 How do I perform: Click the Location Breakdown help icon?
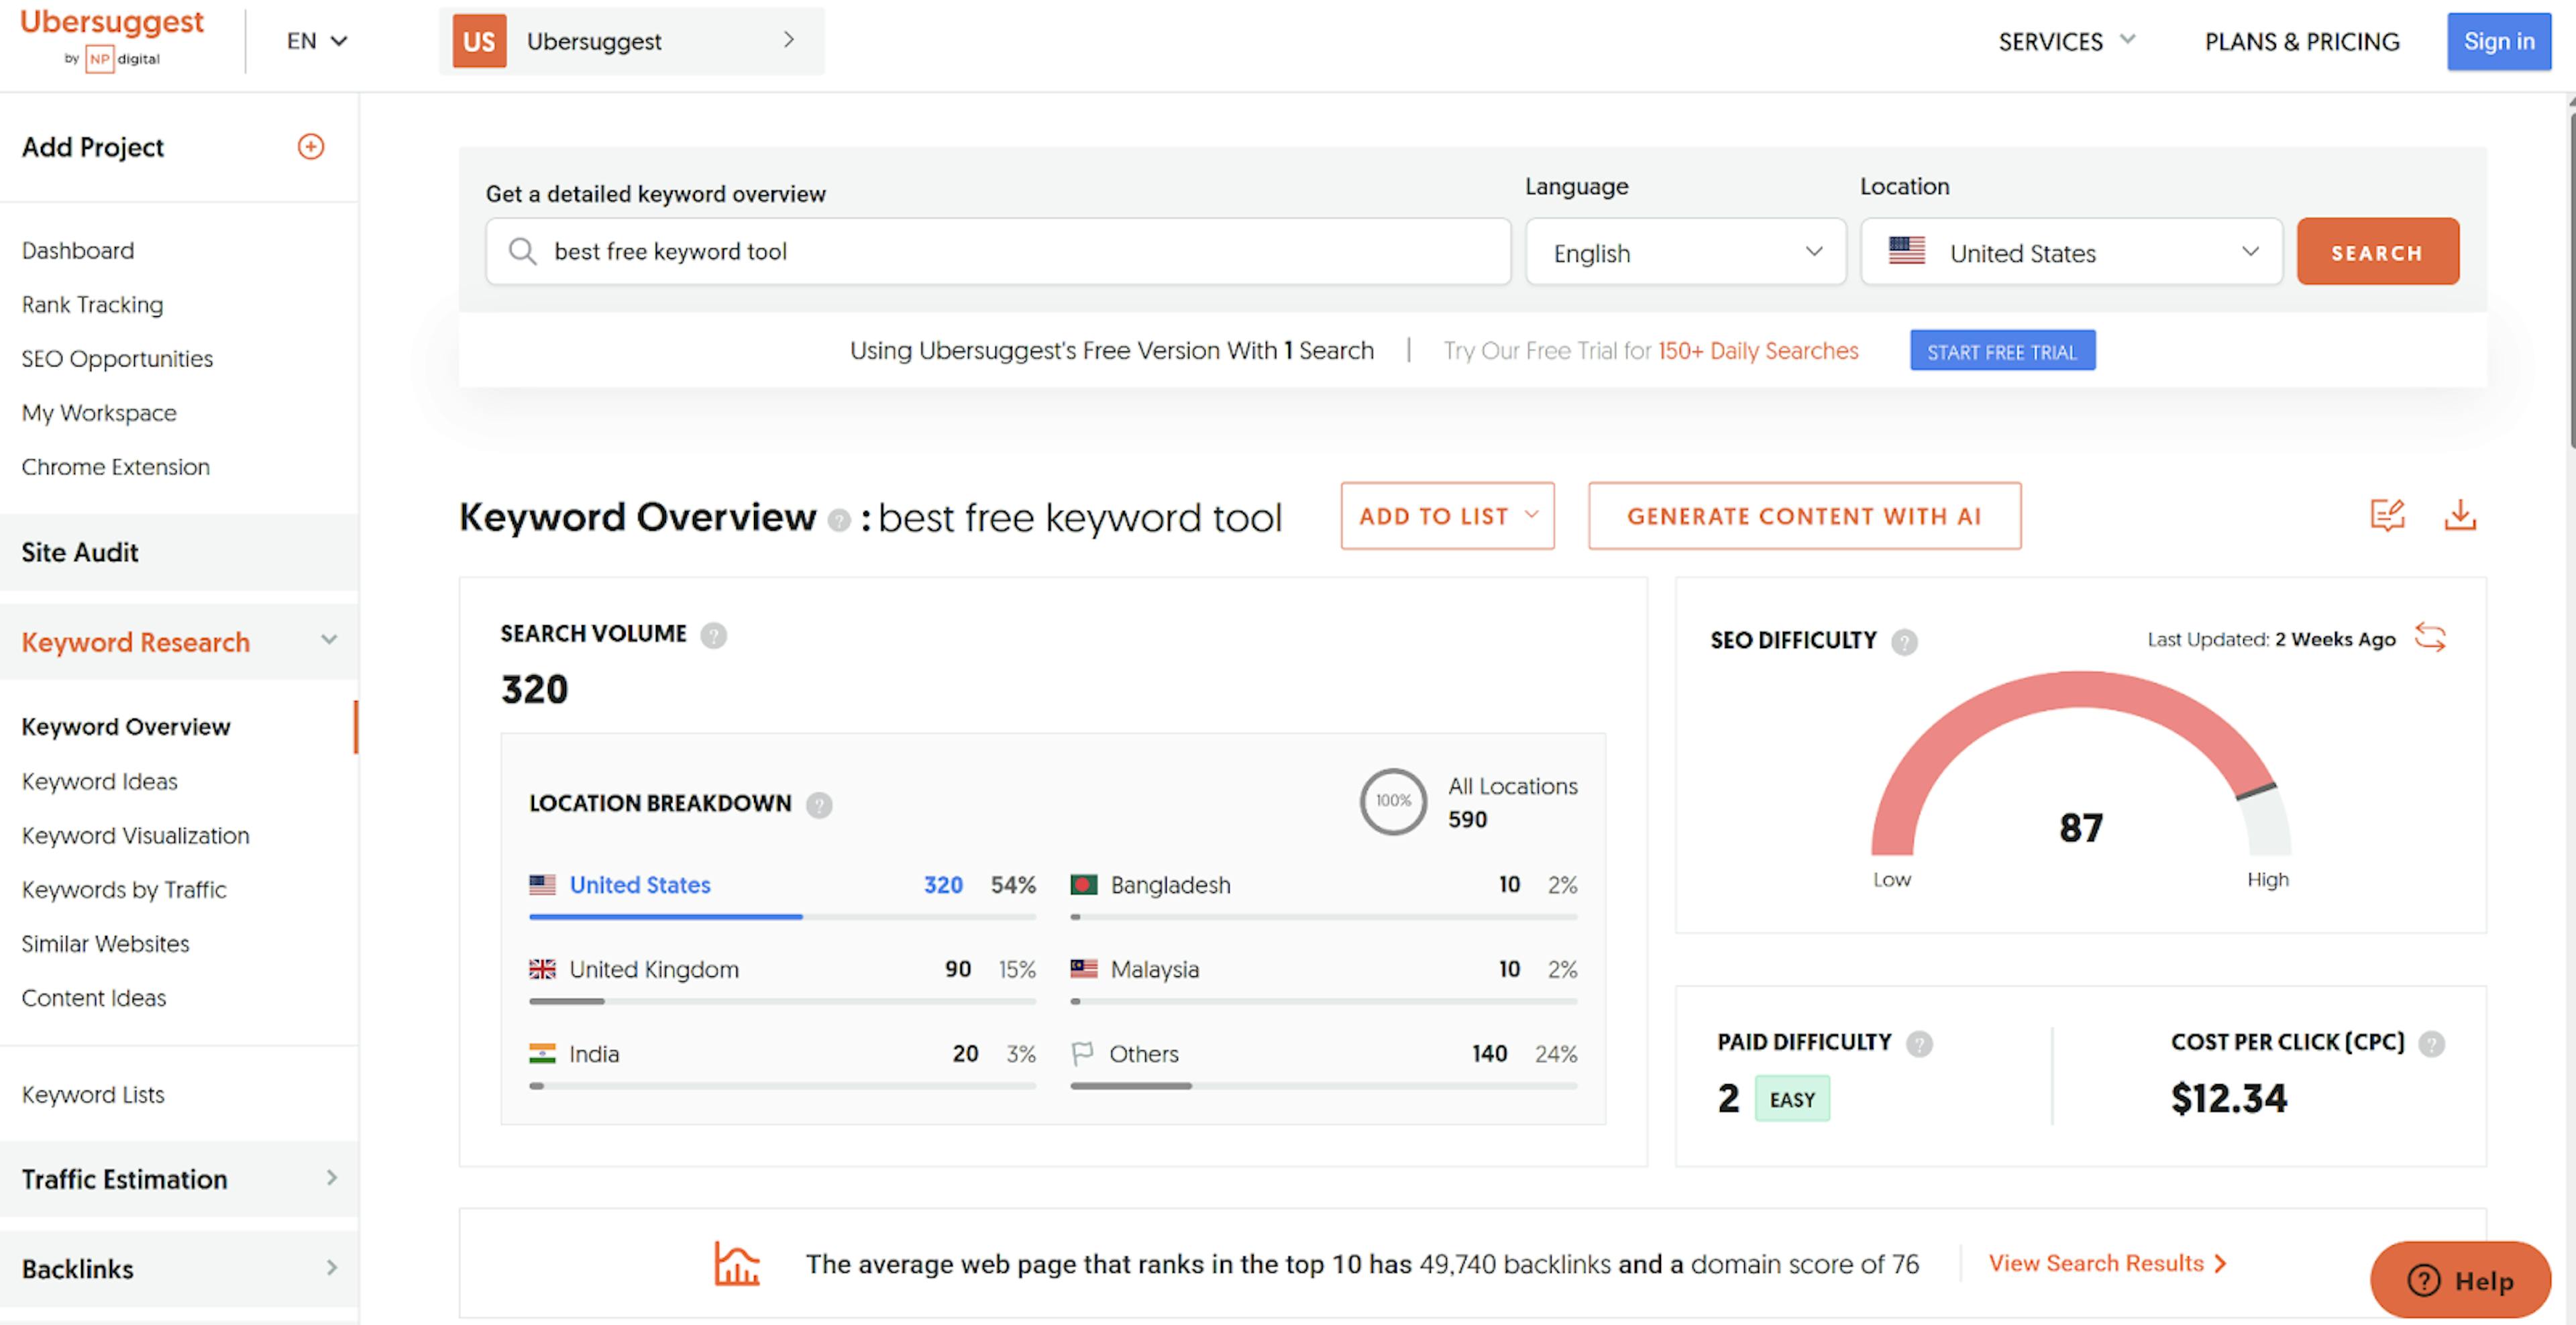[819, 805]
